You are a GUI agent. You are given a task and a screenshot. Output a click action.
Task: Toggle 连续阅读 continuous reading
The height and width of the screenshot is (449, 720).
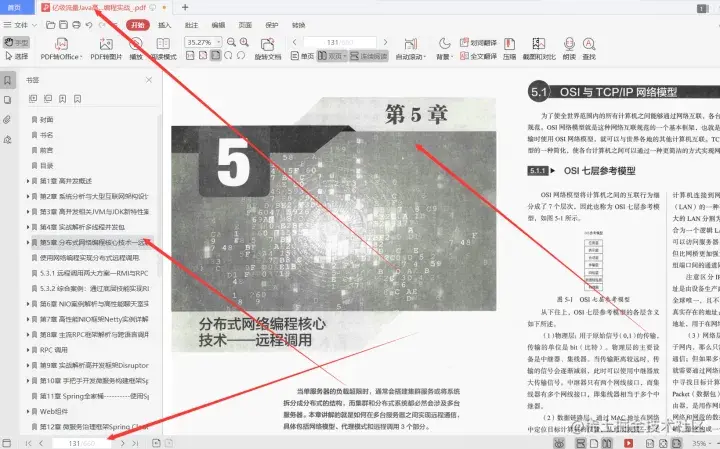369,56
